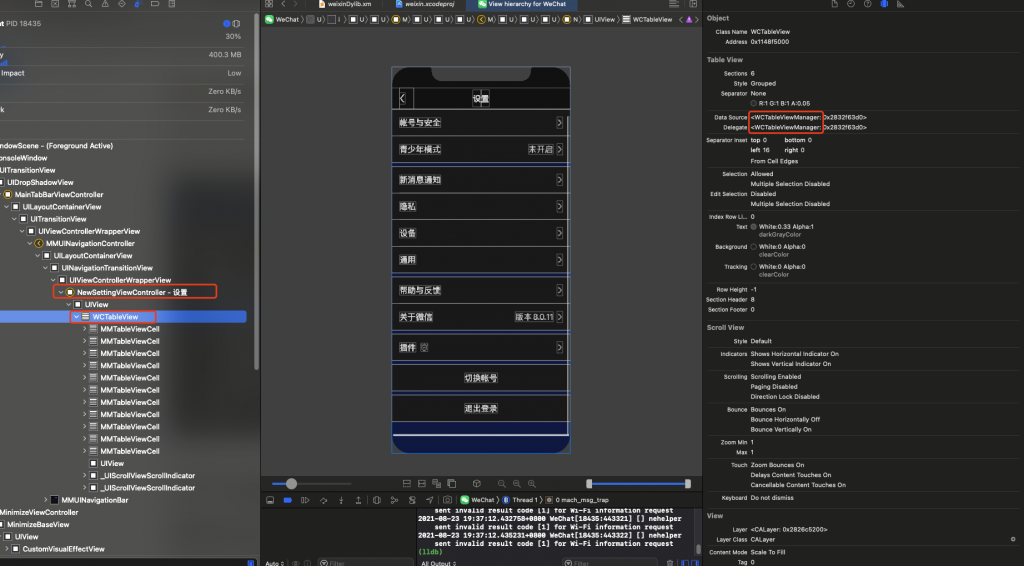Viewport: 1024px width, 566px height.
Task: Click the step into debug button
Action: pyautogui.click(x=342, y=499)
